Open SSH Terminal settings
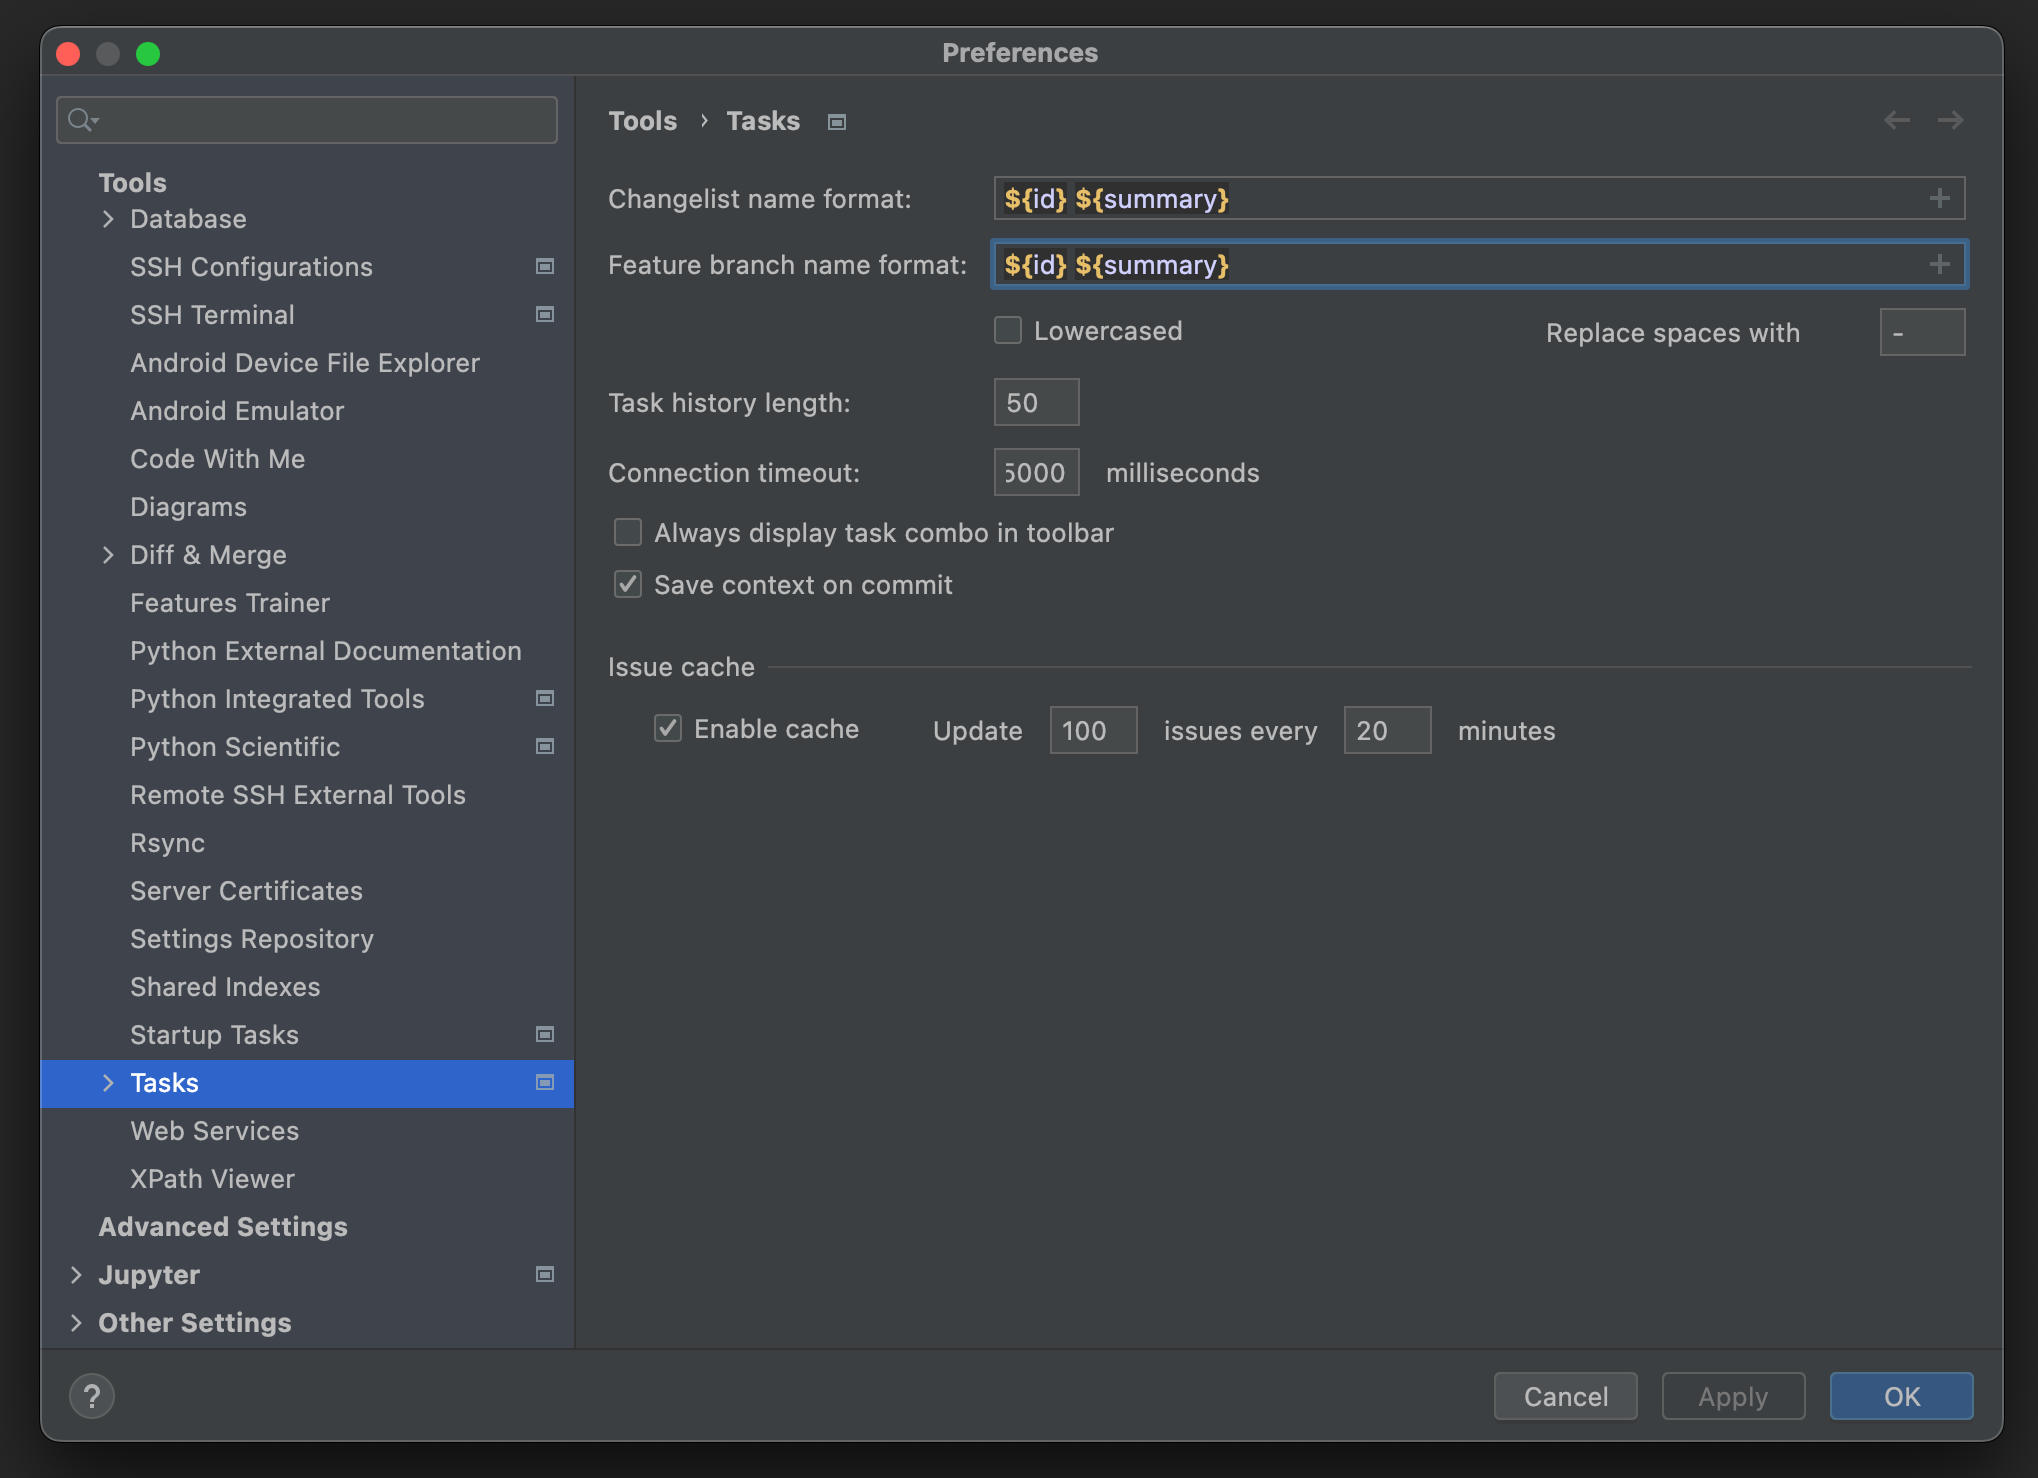 point(212,315)
